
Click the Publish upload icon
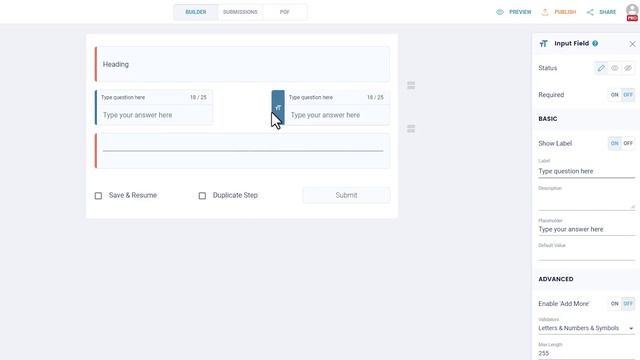(x=545, y=12)
